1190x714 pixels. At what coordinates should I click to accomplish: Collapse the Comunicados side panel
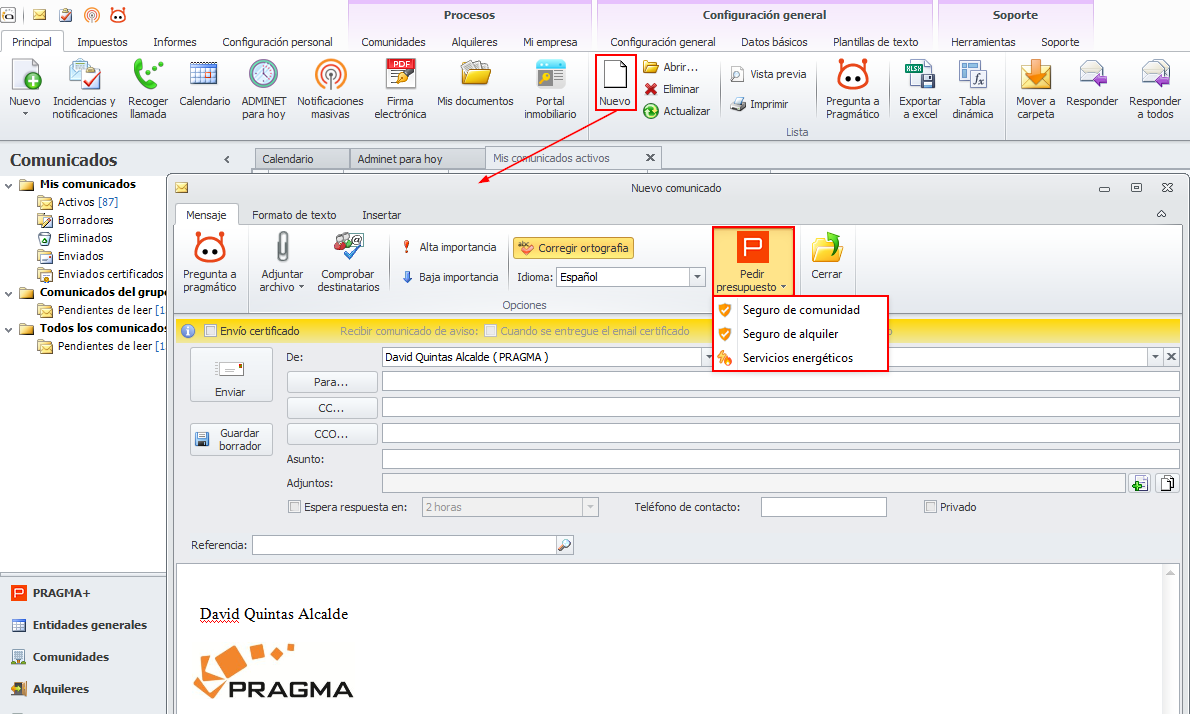click(x=227, y=159)
